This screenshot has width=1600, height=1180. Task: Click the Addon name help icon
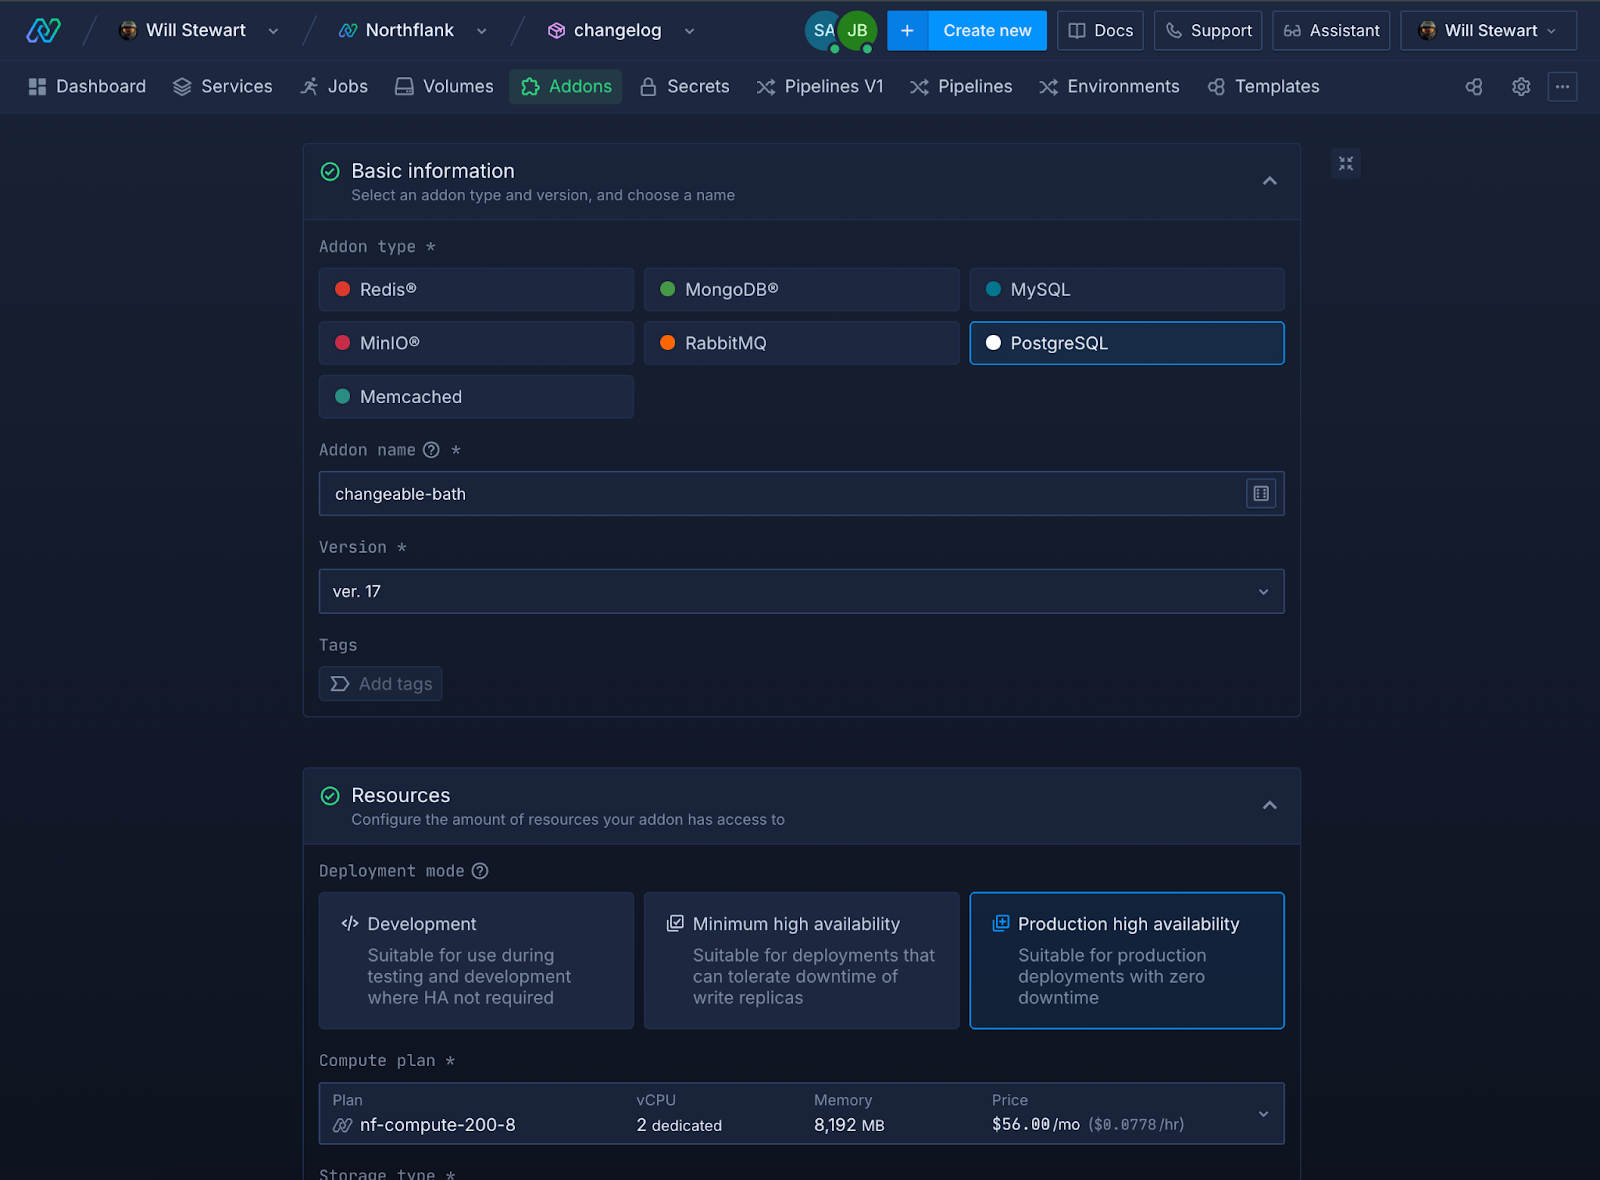431,450
